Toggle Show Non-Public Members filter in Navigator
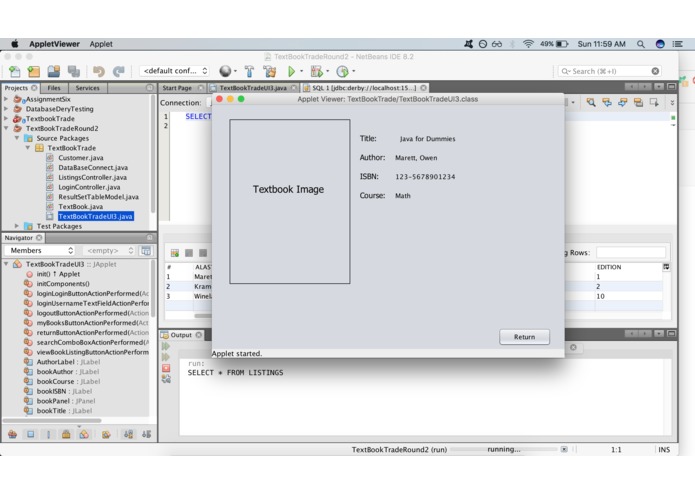The image size is (695, 494). point(66,435)
